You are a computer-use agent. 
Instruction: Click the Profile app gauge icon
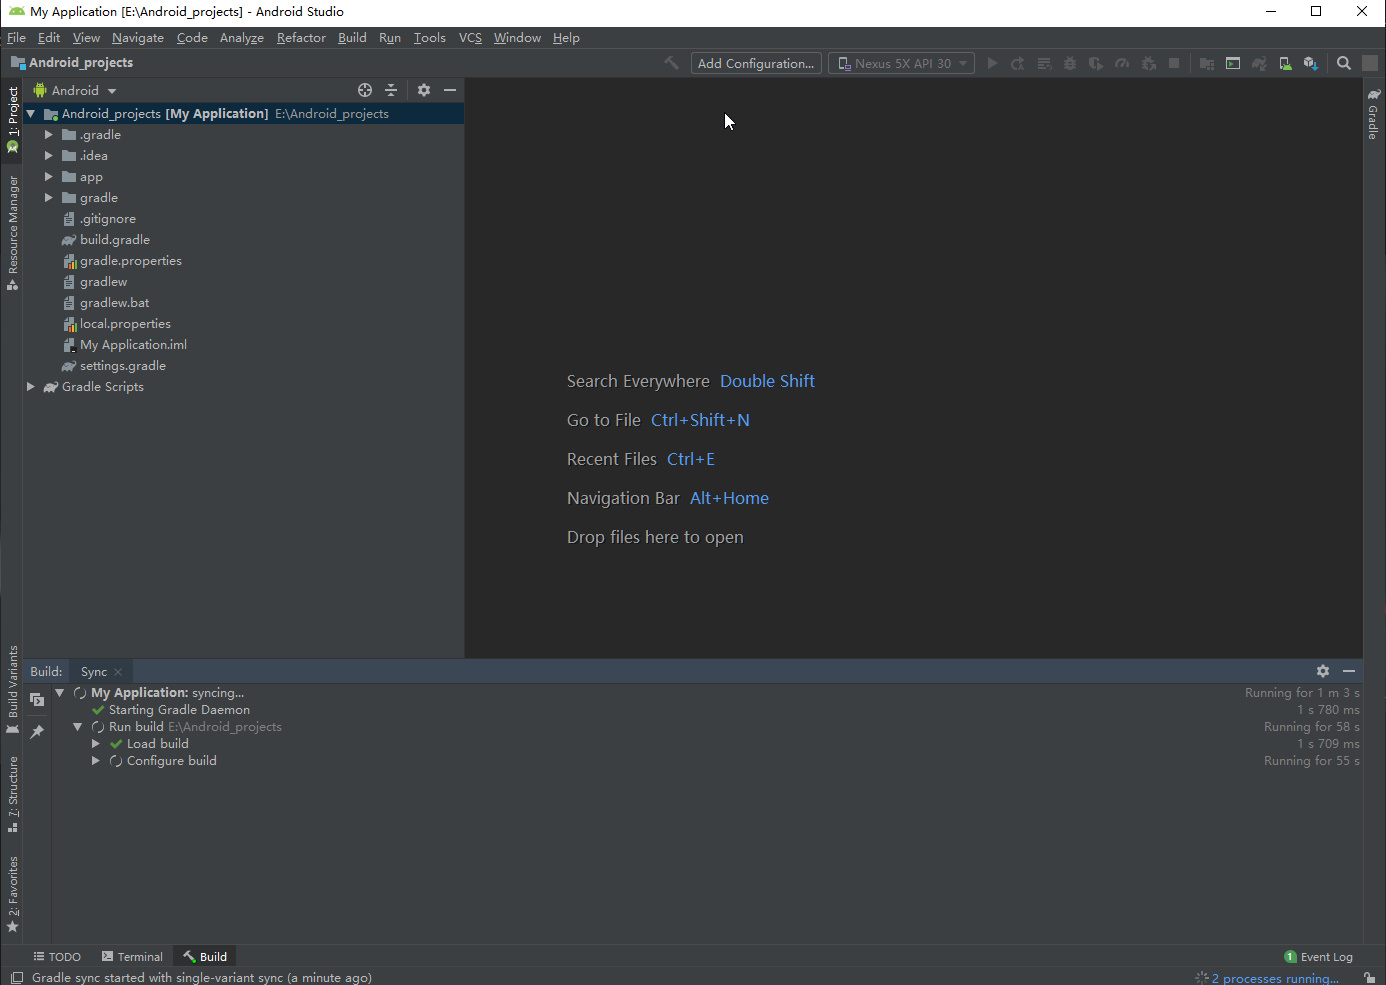[1122, 63]
